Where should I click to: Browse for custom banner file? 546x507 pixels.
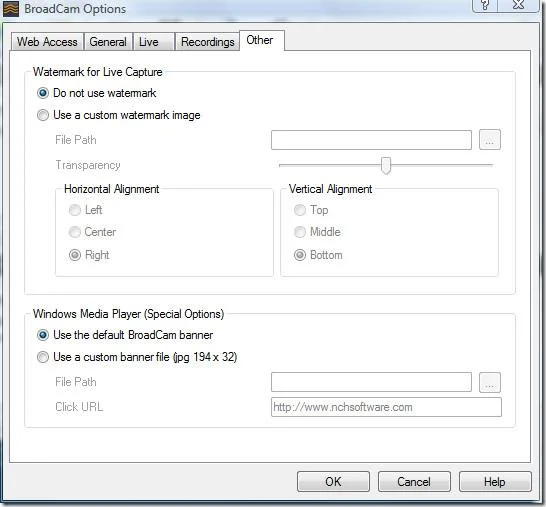click(x=490, y=382)
